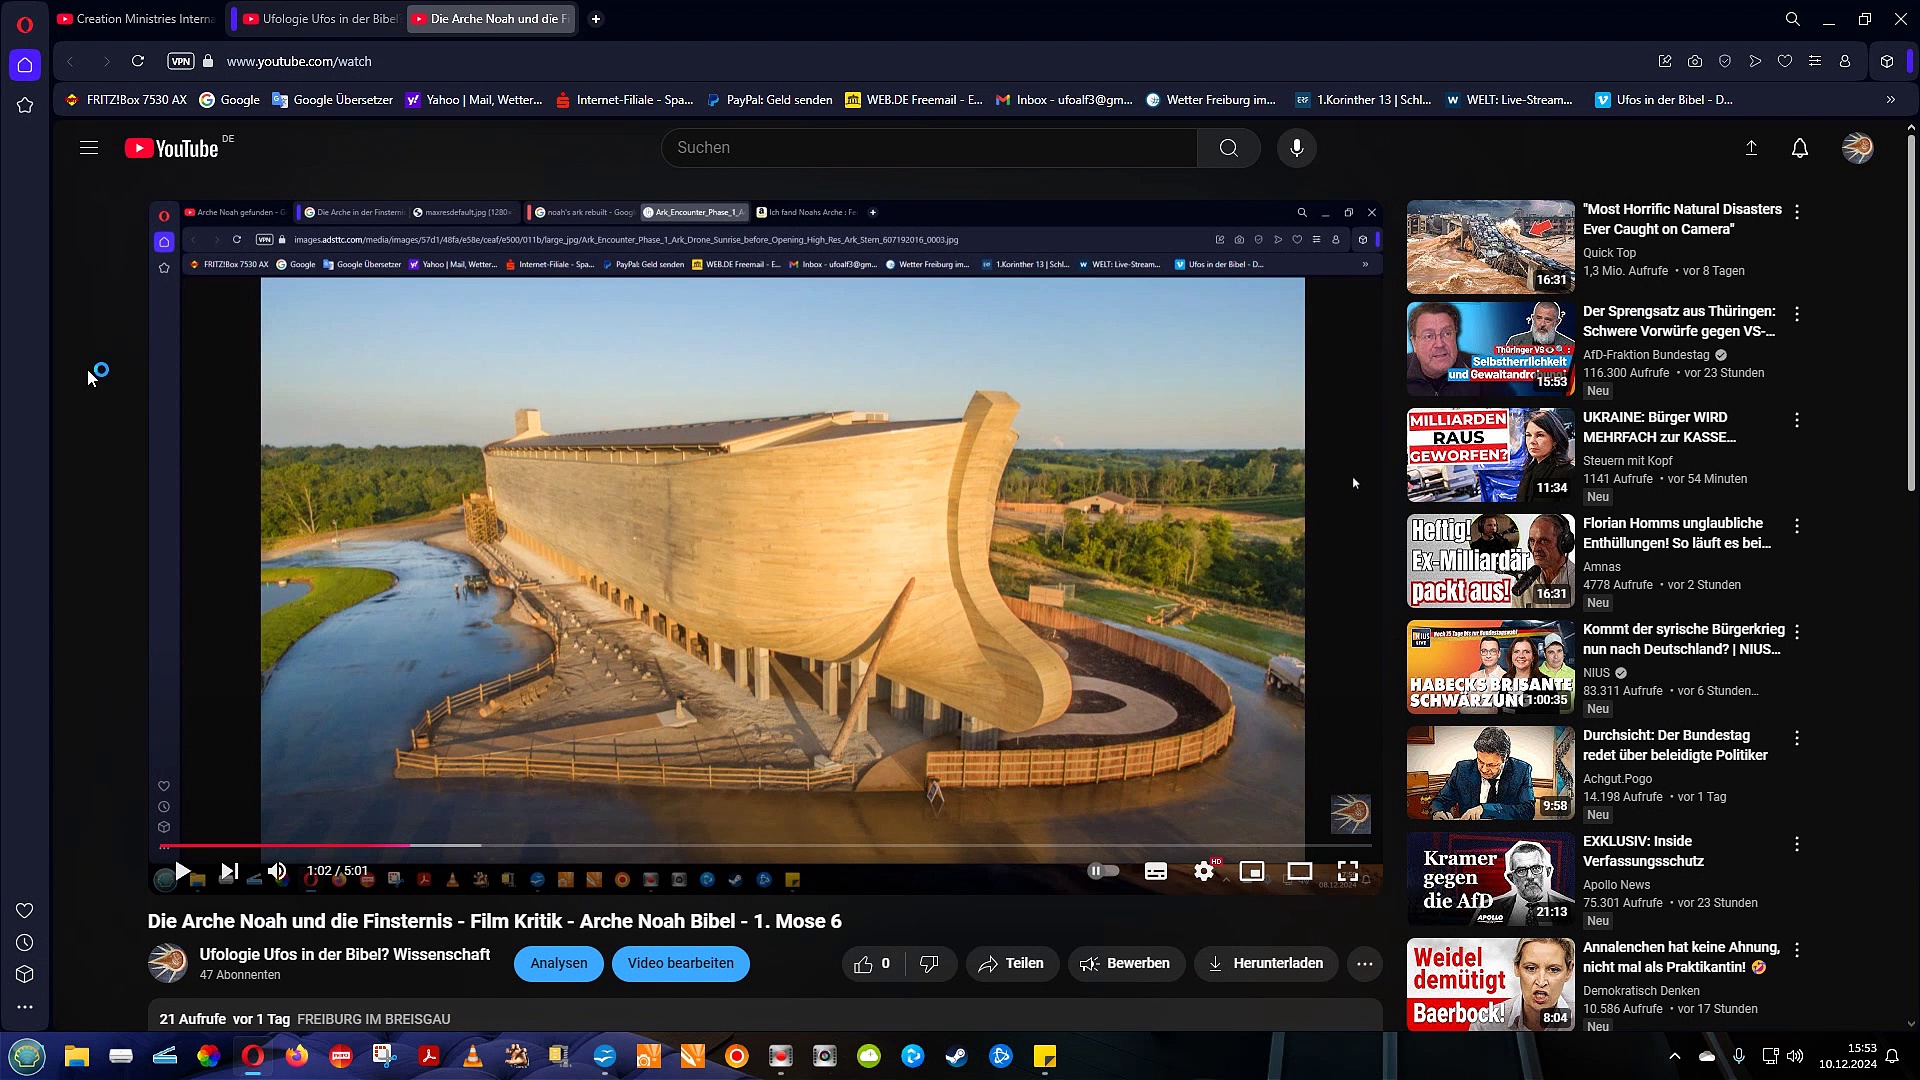Open miniplayer mode icon
1920x1080 pixels.
tap(1251, 871)
